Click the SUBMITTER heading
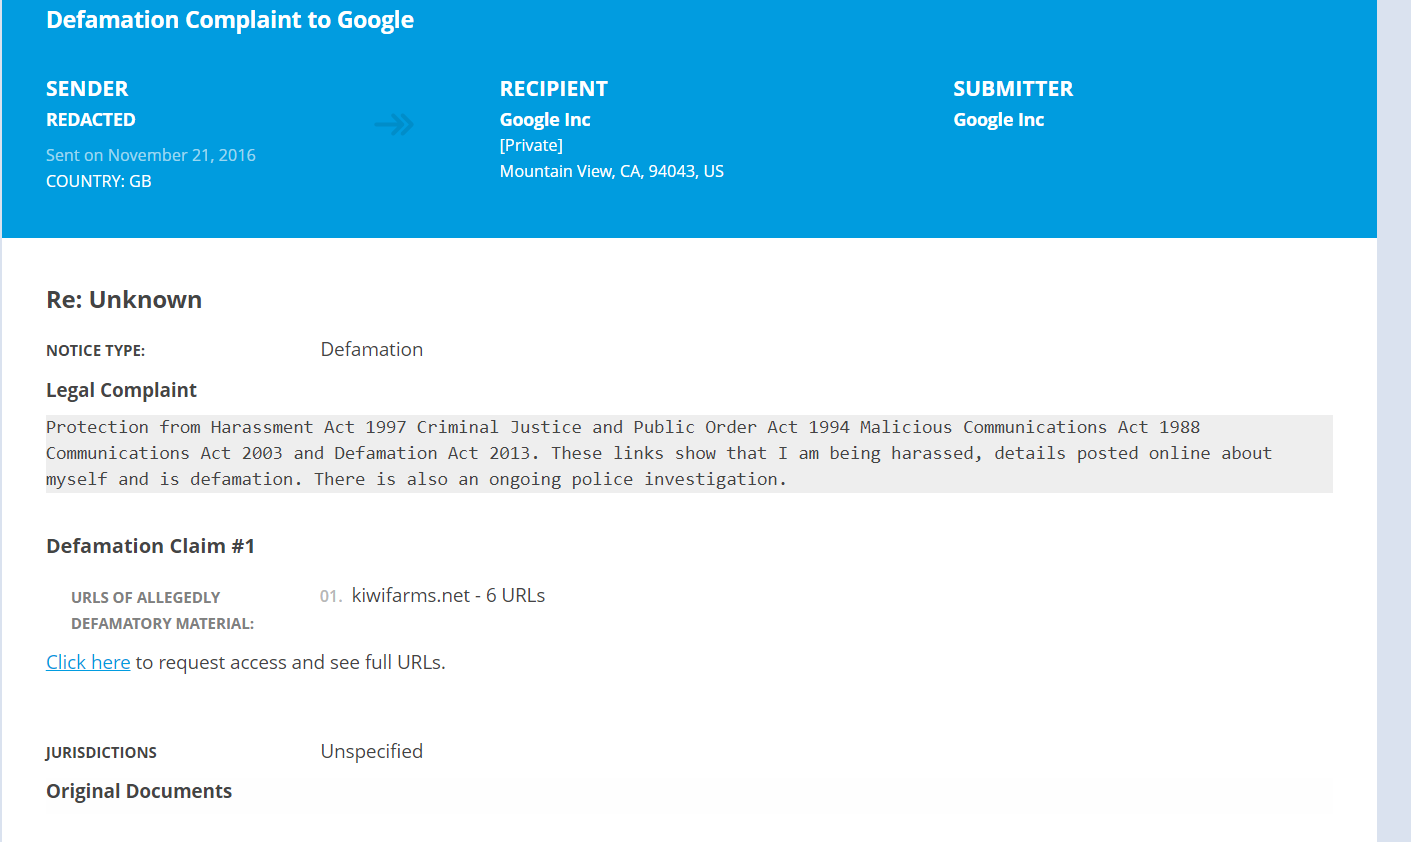 pos(1013,88)
